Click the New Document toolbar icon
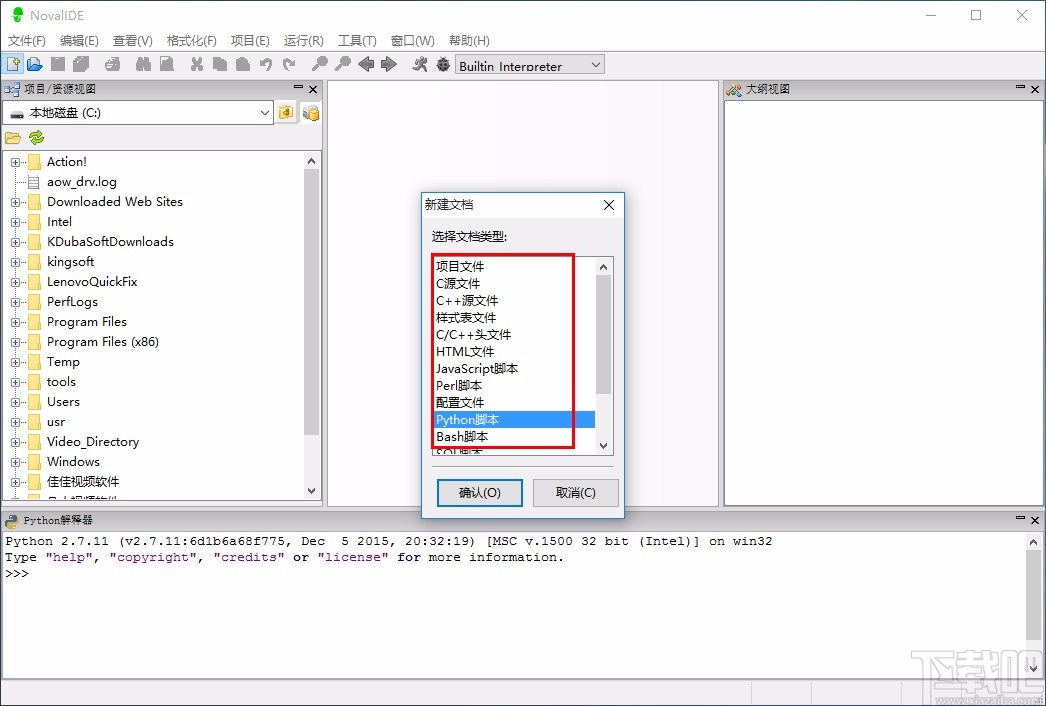 (13, 65)
